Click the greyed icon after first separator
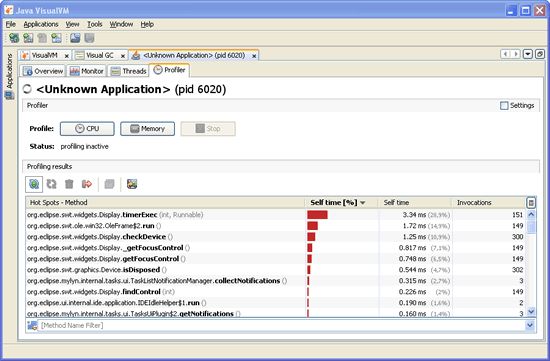This screenshot has height=361, width=550. [109, 184]
